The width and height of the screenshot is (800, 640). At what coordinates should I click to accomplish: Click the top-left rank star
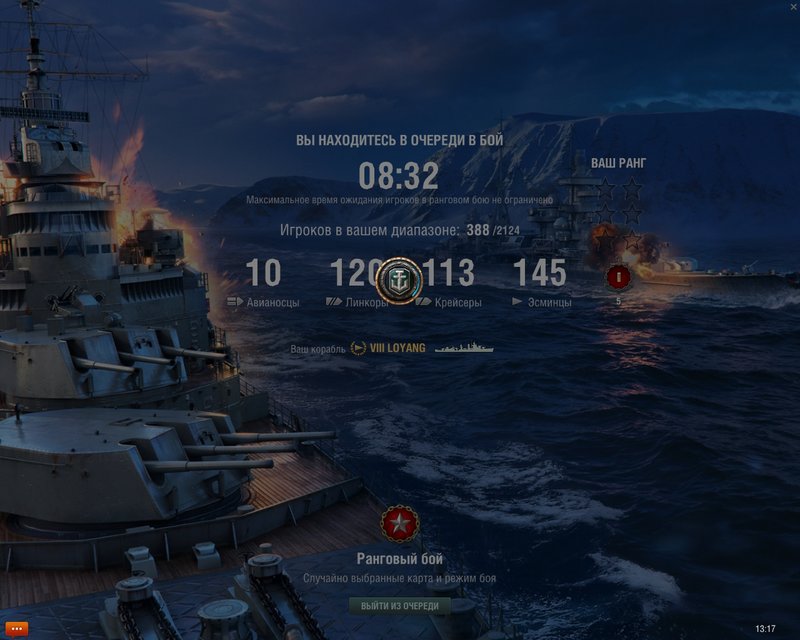(605, 188)
